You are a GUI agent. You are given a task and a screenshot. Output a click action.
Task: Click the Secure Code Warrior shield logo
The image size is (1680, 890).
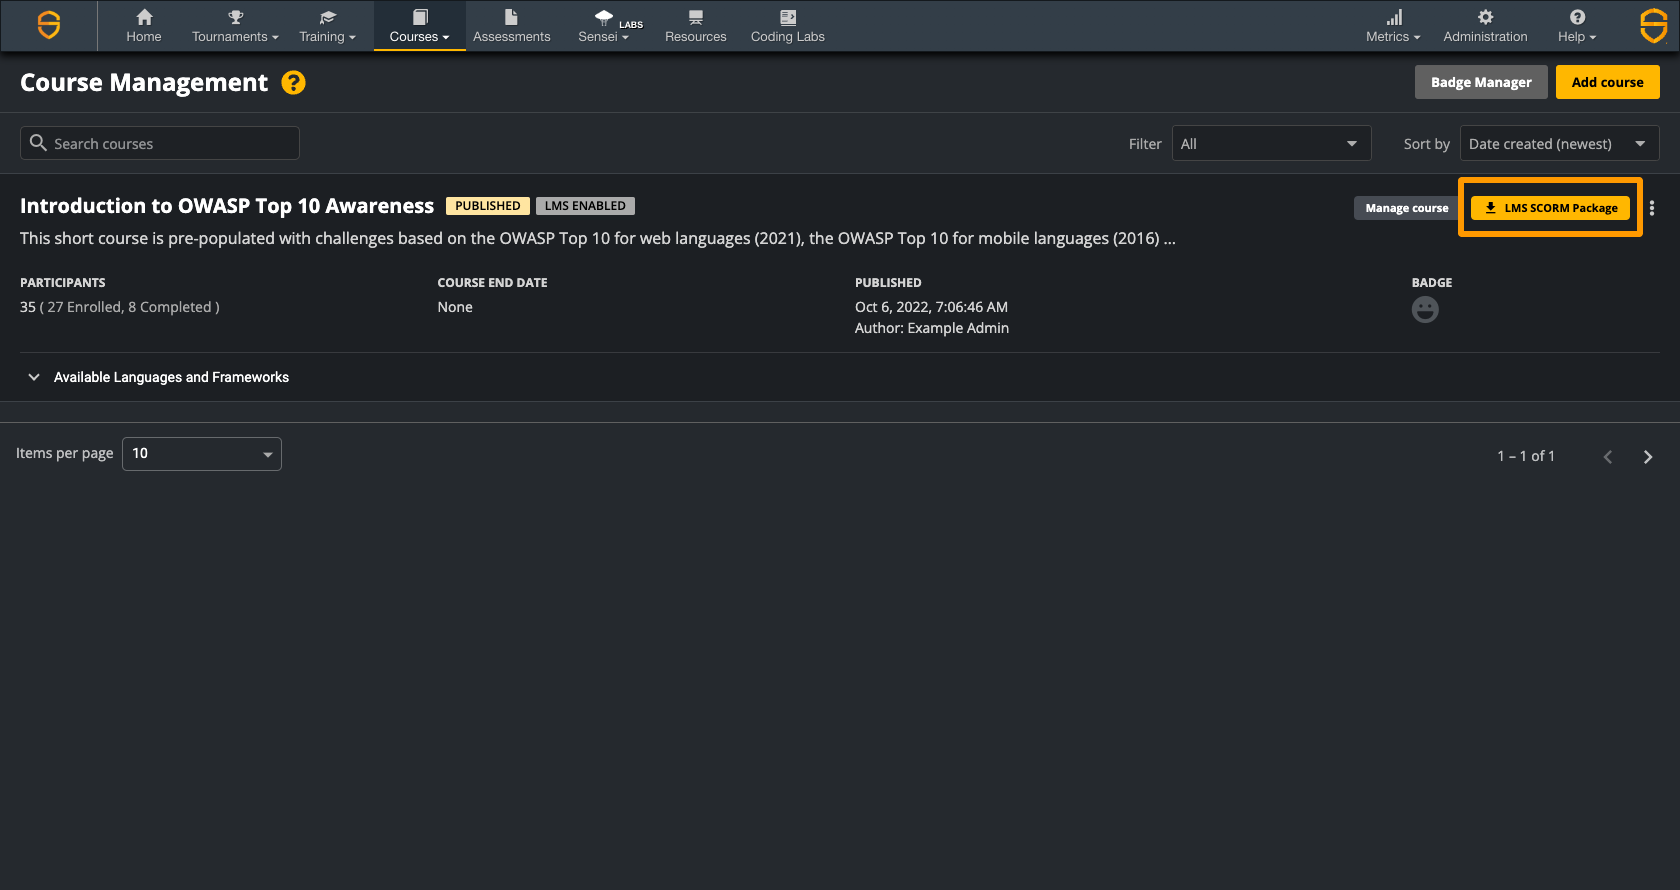(x=49, y=25)
